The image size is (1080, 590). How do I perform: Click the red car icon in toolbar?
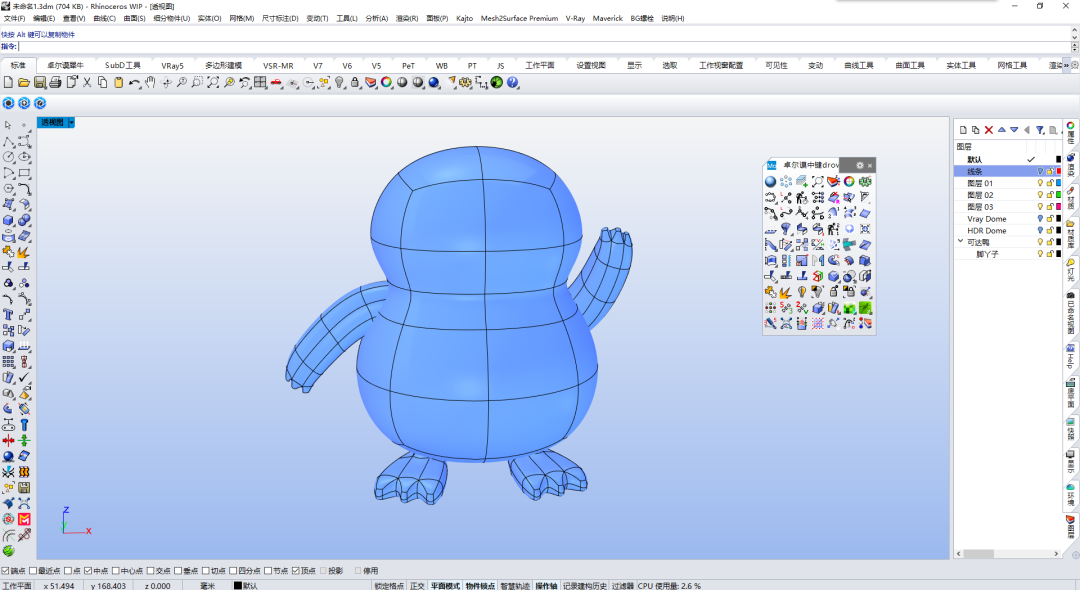[x=276, y=83]
